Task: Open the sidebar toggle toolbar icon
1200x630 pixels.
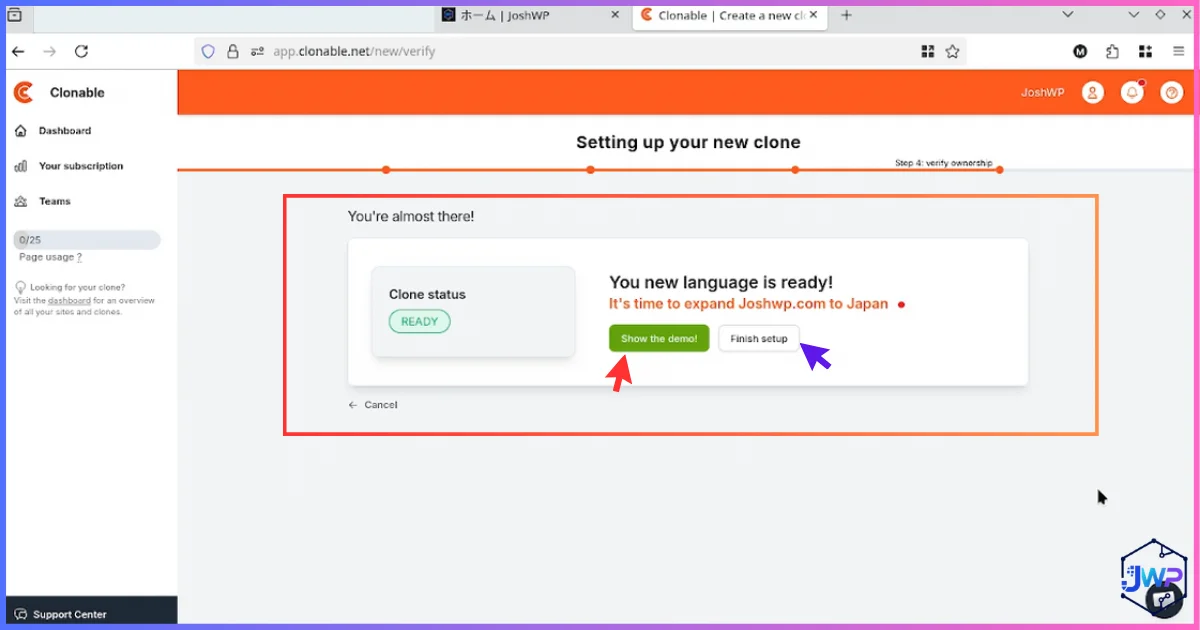Action: (x=1145, y=51)
